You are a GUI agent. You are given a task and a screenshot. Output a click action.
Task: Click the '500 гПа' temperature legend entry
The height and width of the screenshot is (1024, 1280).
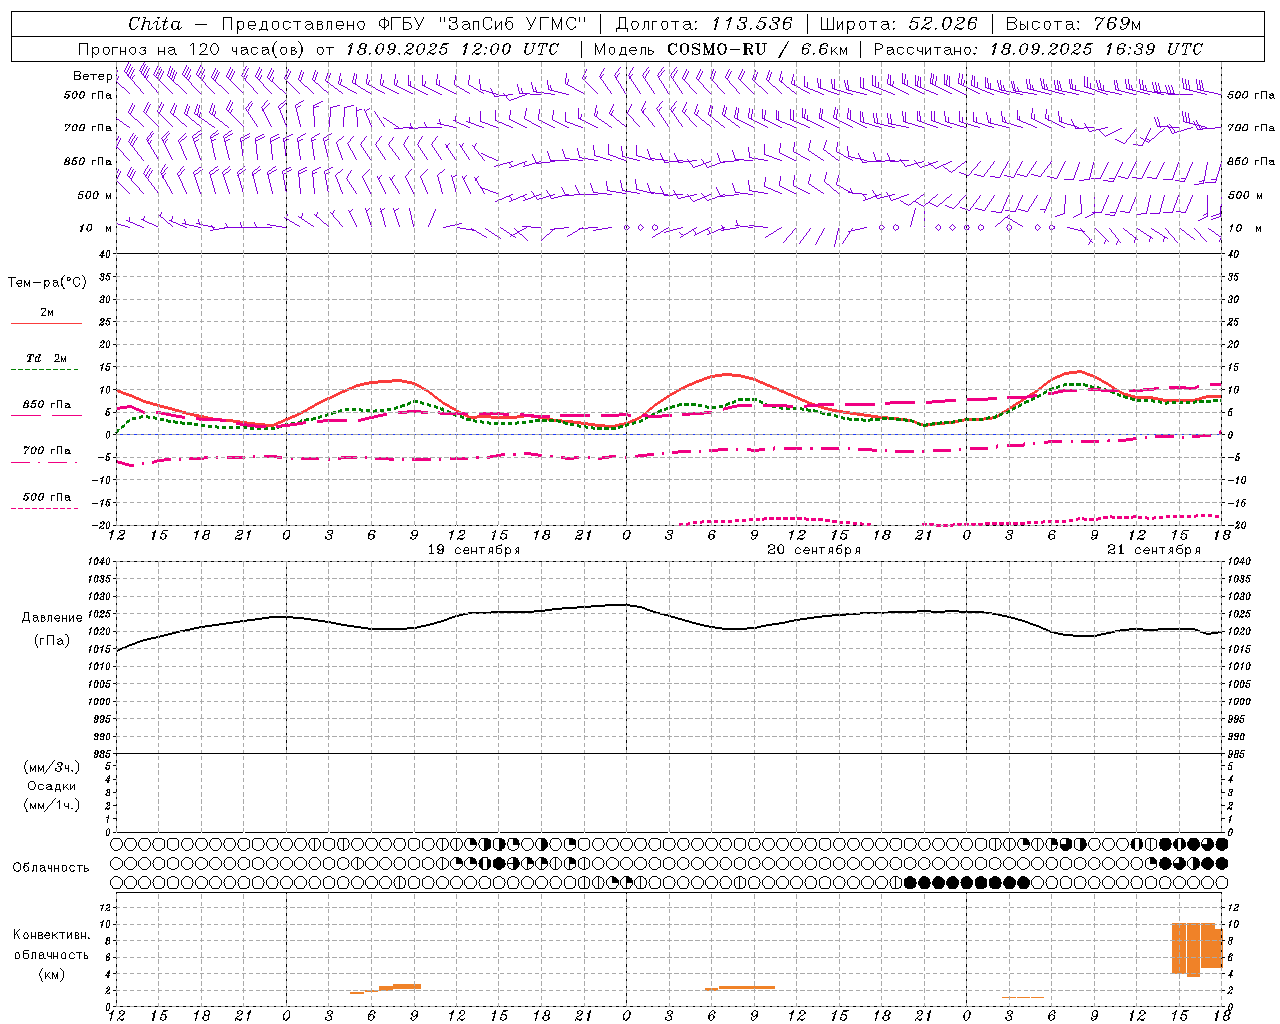click(47, 497)
